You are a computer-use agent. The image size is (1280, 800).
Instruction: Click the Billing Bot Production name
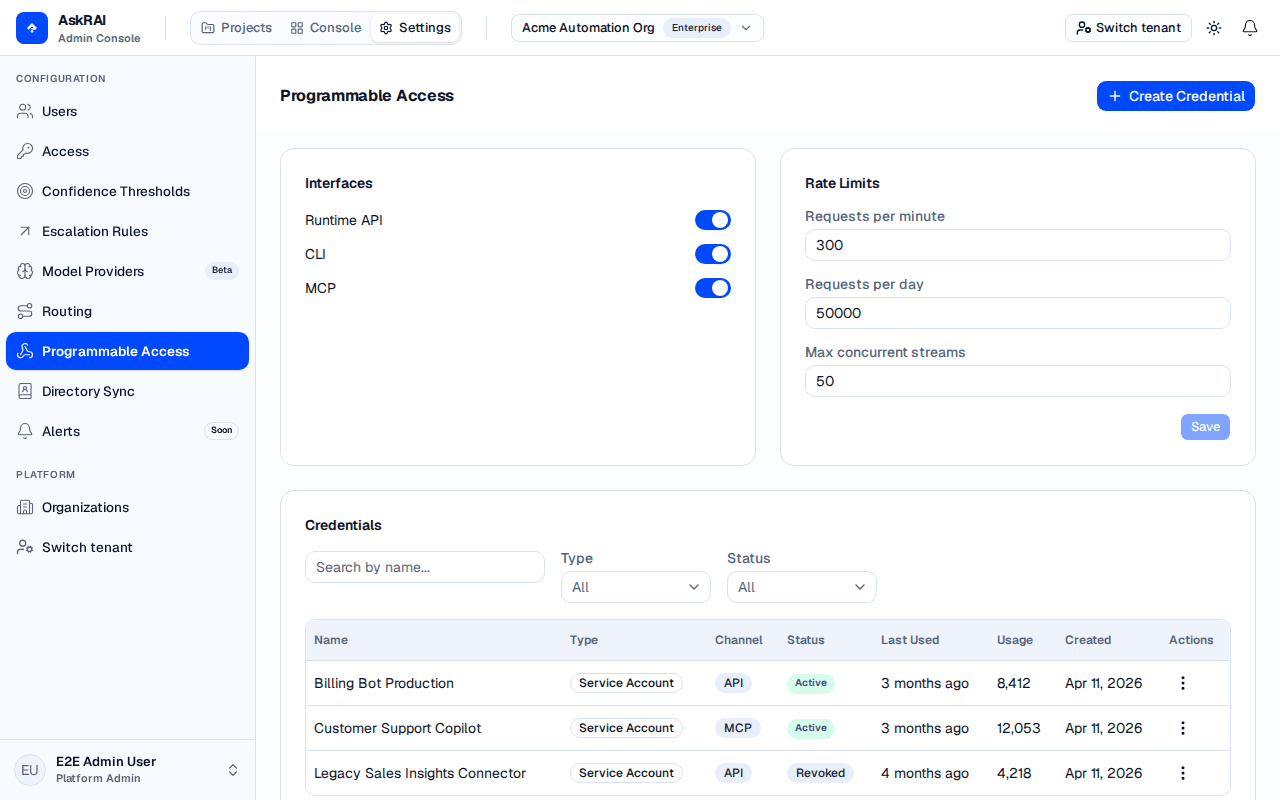click(384, 683)
